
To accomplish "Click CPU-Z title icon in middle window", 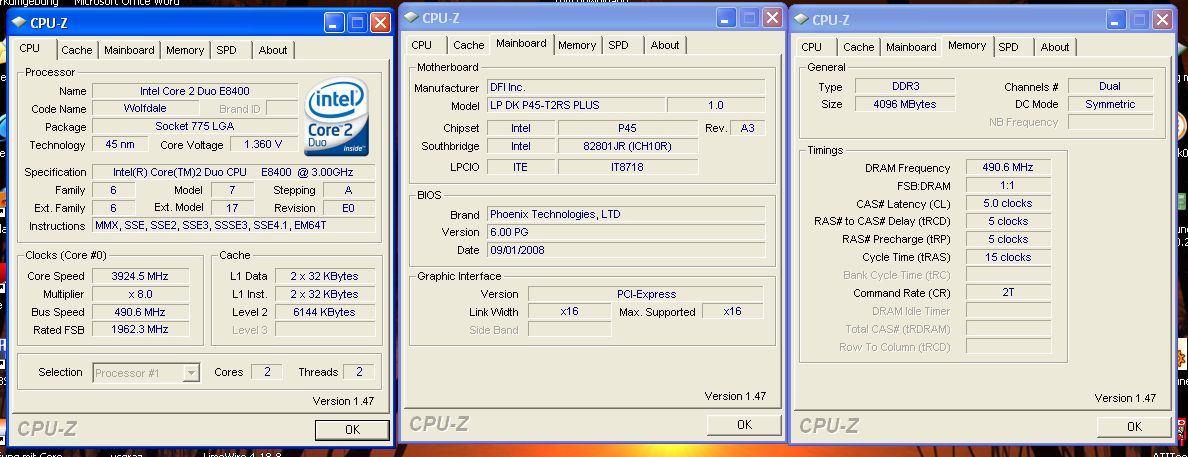I will click(x=411, y=17).
